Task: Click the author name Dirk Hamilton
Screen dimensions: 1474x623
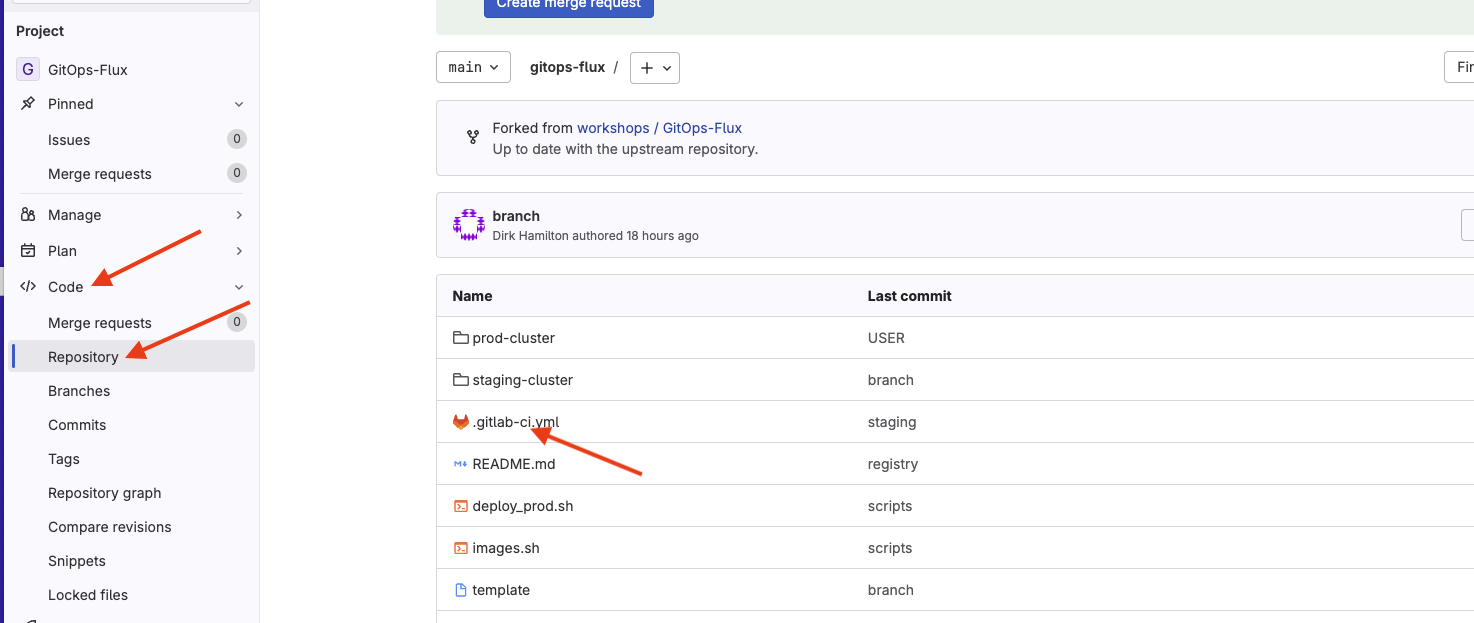Action: pyautogui.click(x=531, y=236)
